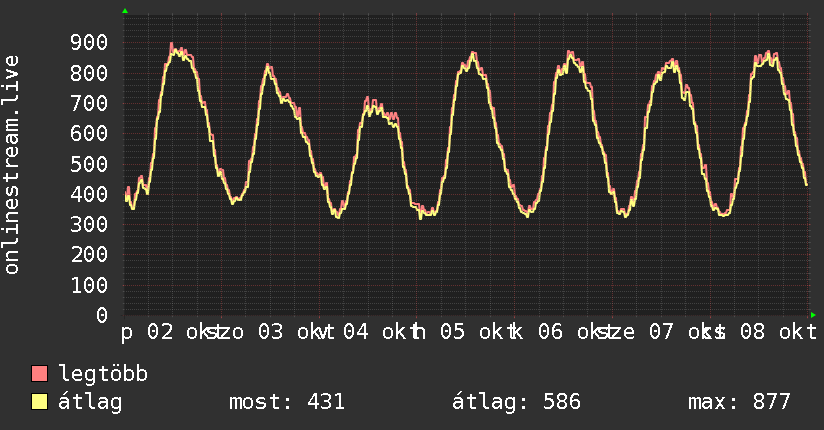
Task: Select the legtöbb legend label
Action: pos(103,373)
